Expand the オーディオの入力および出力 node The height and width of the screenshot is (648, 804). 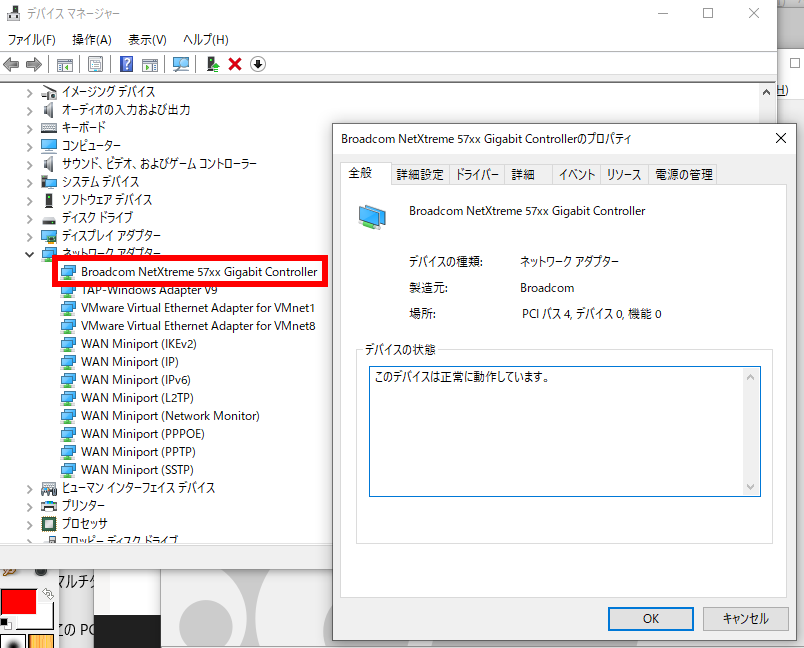30,111
